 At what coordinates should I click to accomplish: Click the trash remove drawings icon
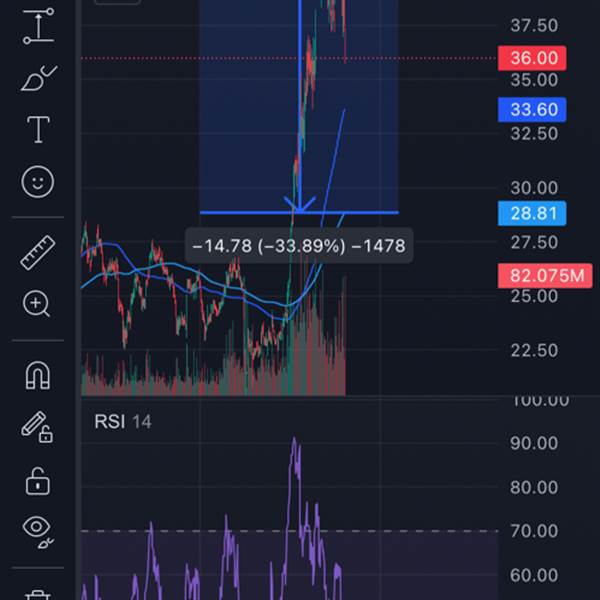(37, 595)
